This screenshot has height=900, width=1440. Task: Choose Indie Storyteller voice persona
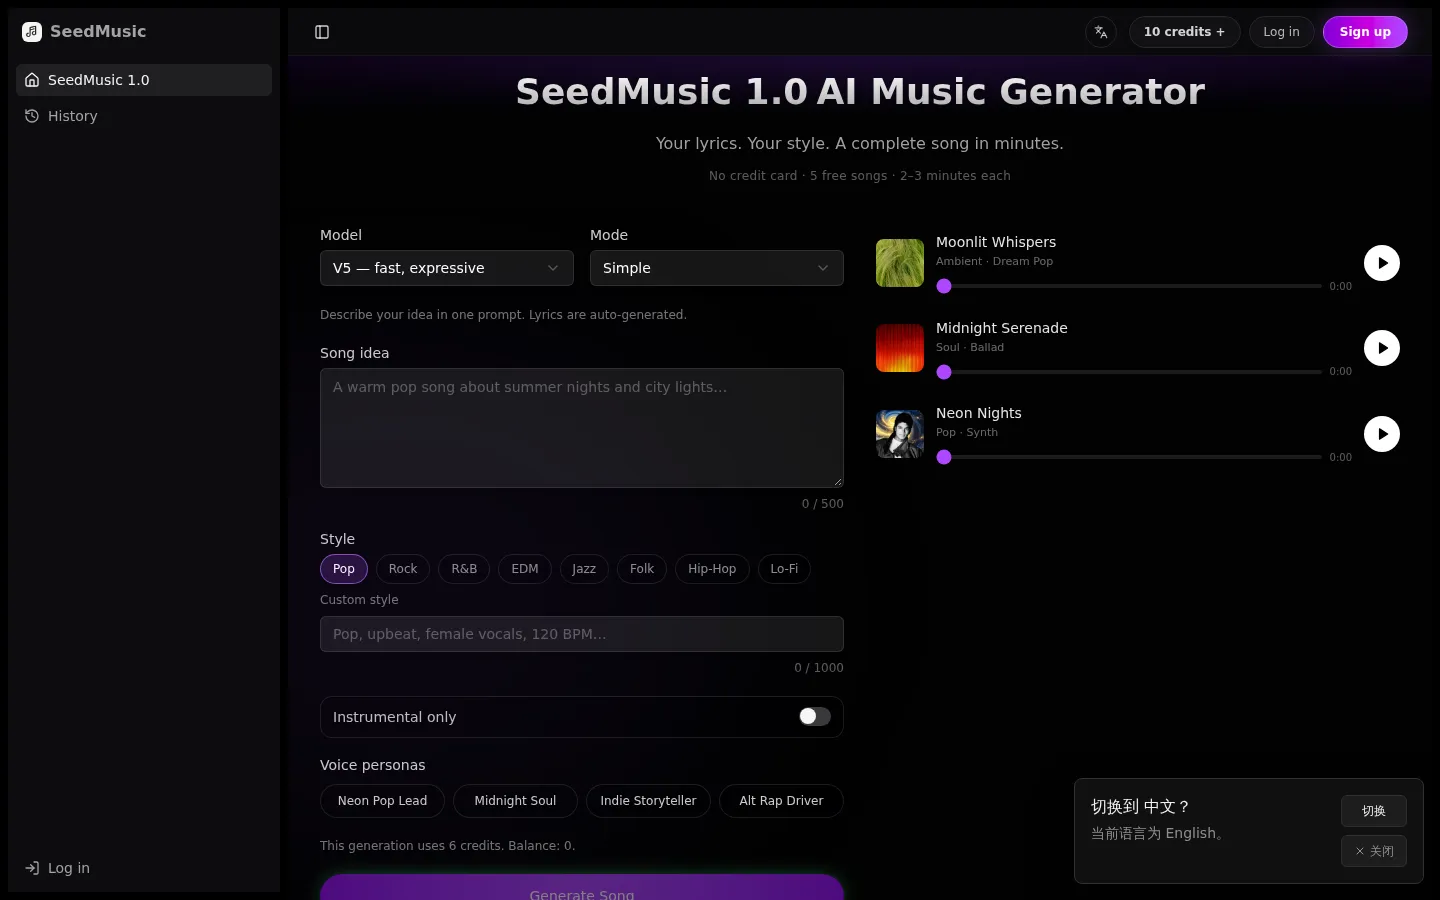click(x=648, y=801)
